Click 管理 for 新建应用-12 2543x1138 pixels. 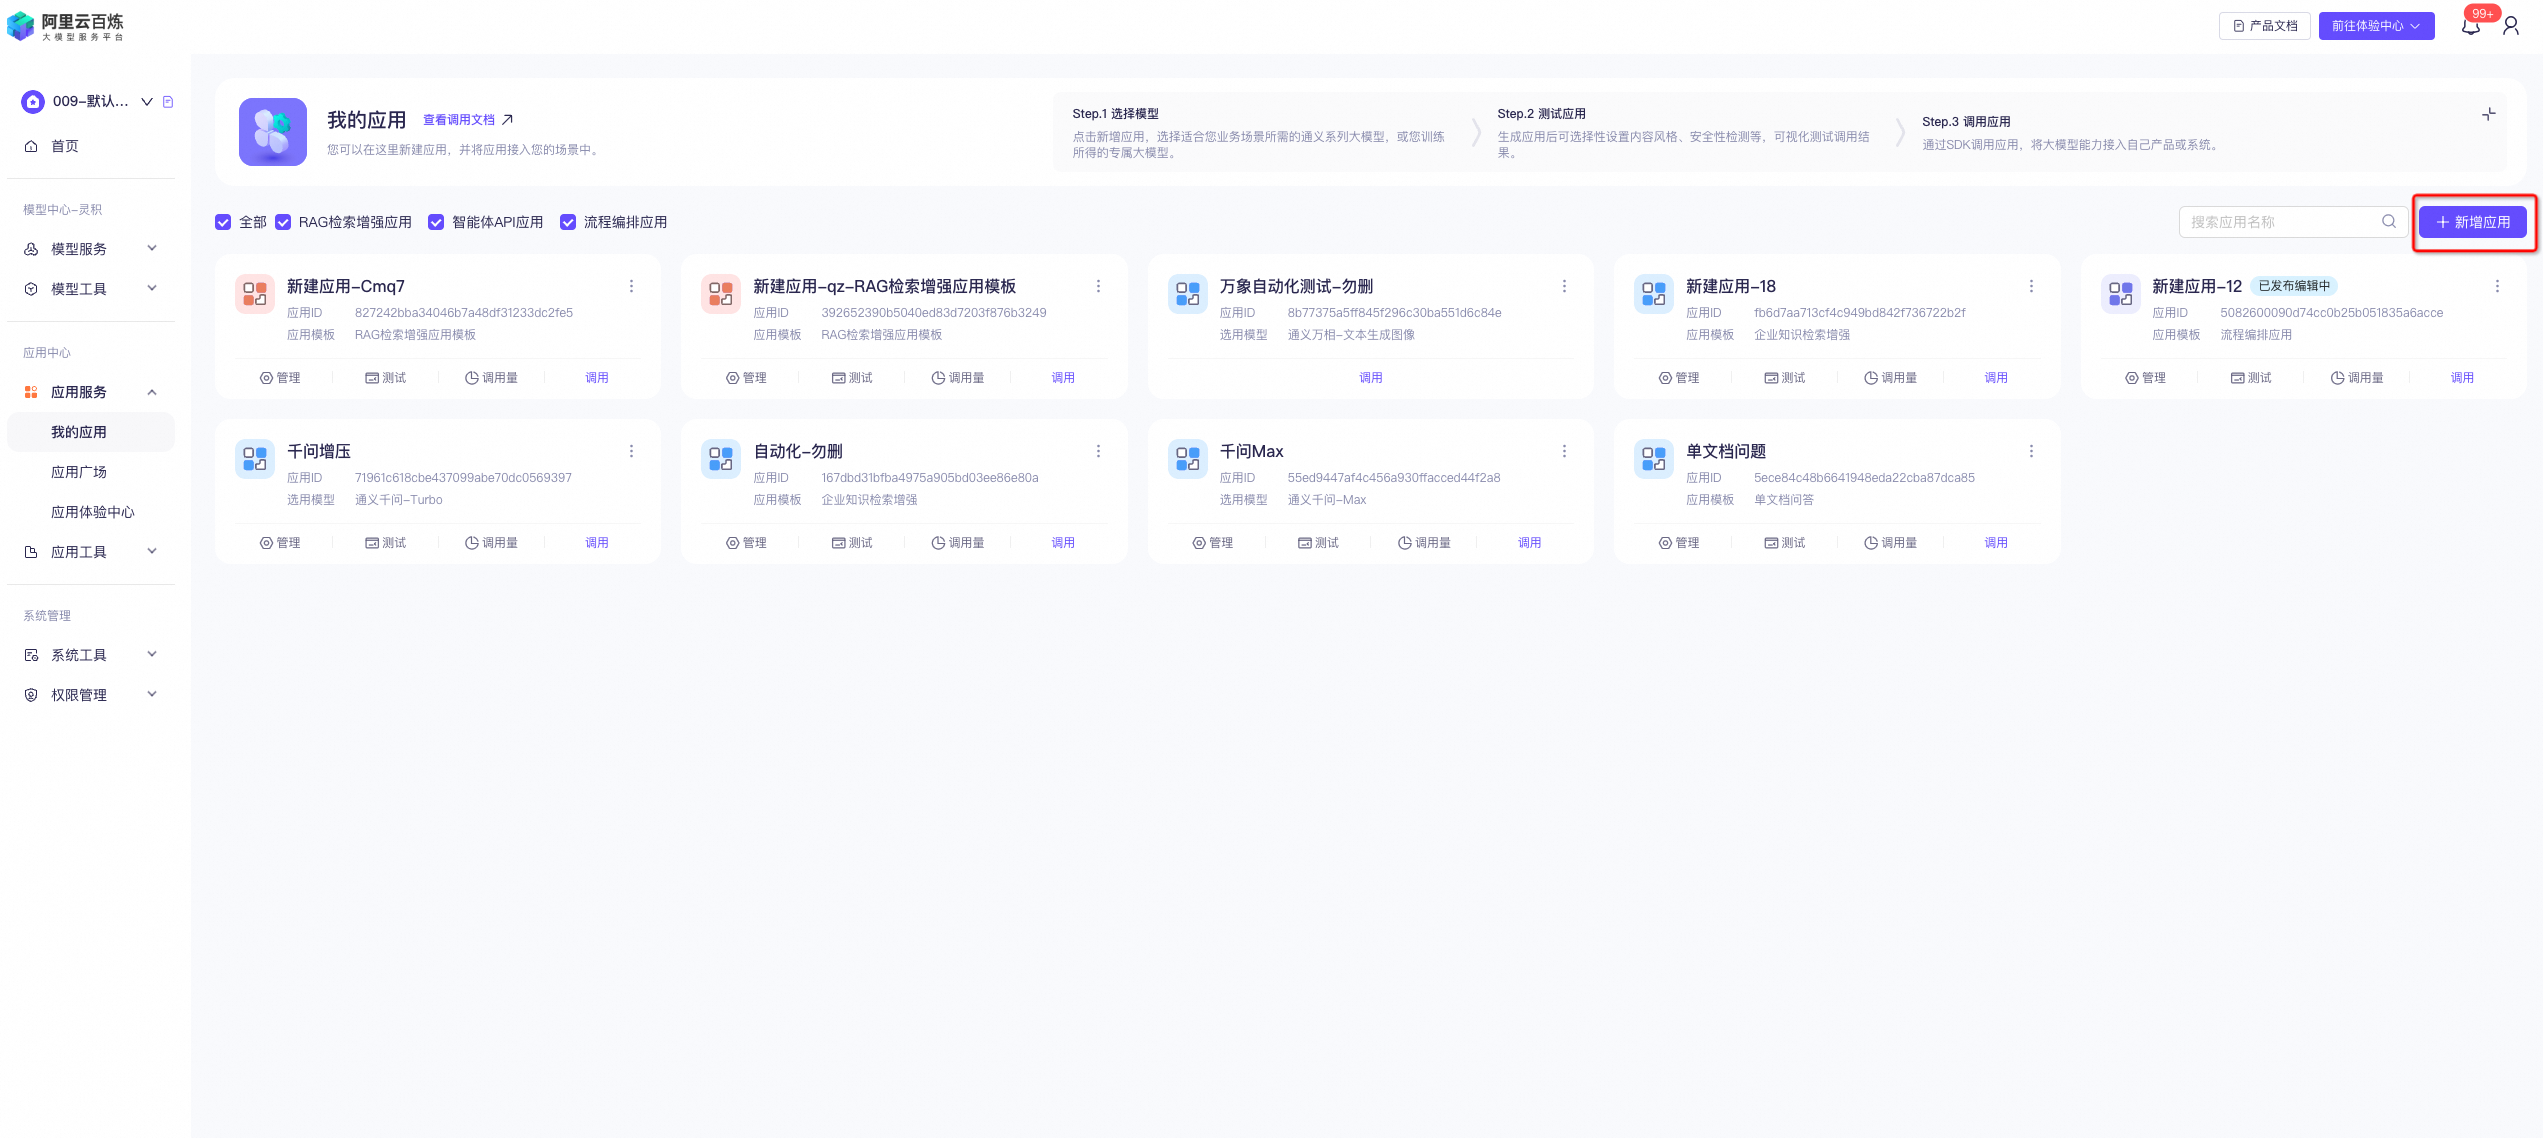click(x=2145, y=378)
